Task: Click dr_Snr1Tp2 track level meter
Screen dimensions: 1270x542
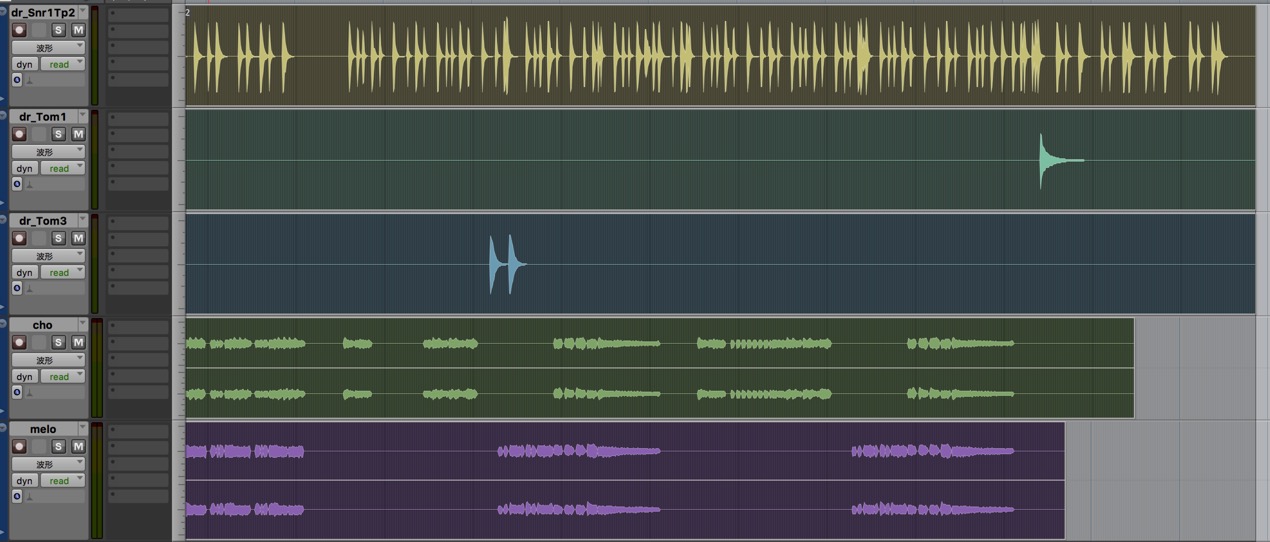Action: [96, 55]
